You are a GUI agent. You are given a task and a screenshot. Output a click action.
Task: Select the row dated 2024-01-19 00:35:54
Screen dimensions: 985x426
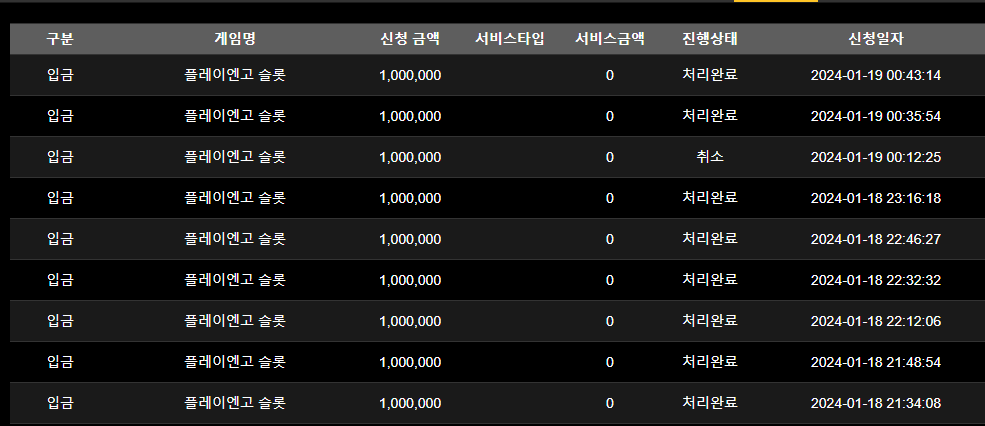click(x=498, y=116)
